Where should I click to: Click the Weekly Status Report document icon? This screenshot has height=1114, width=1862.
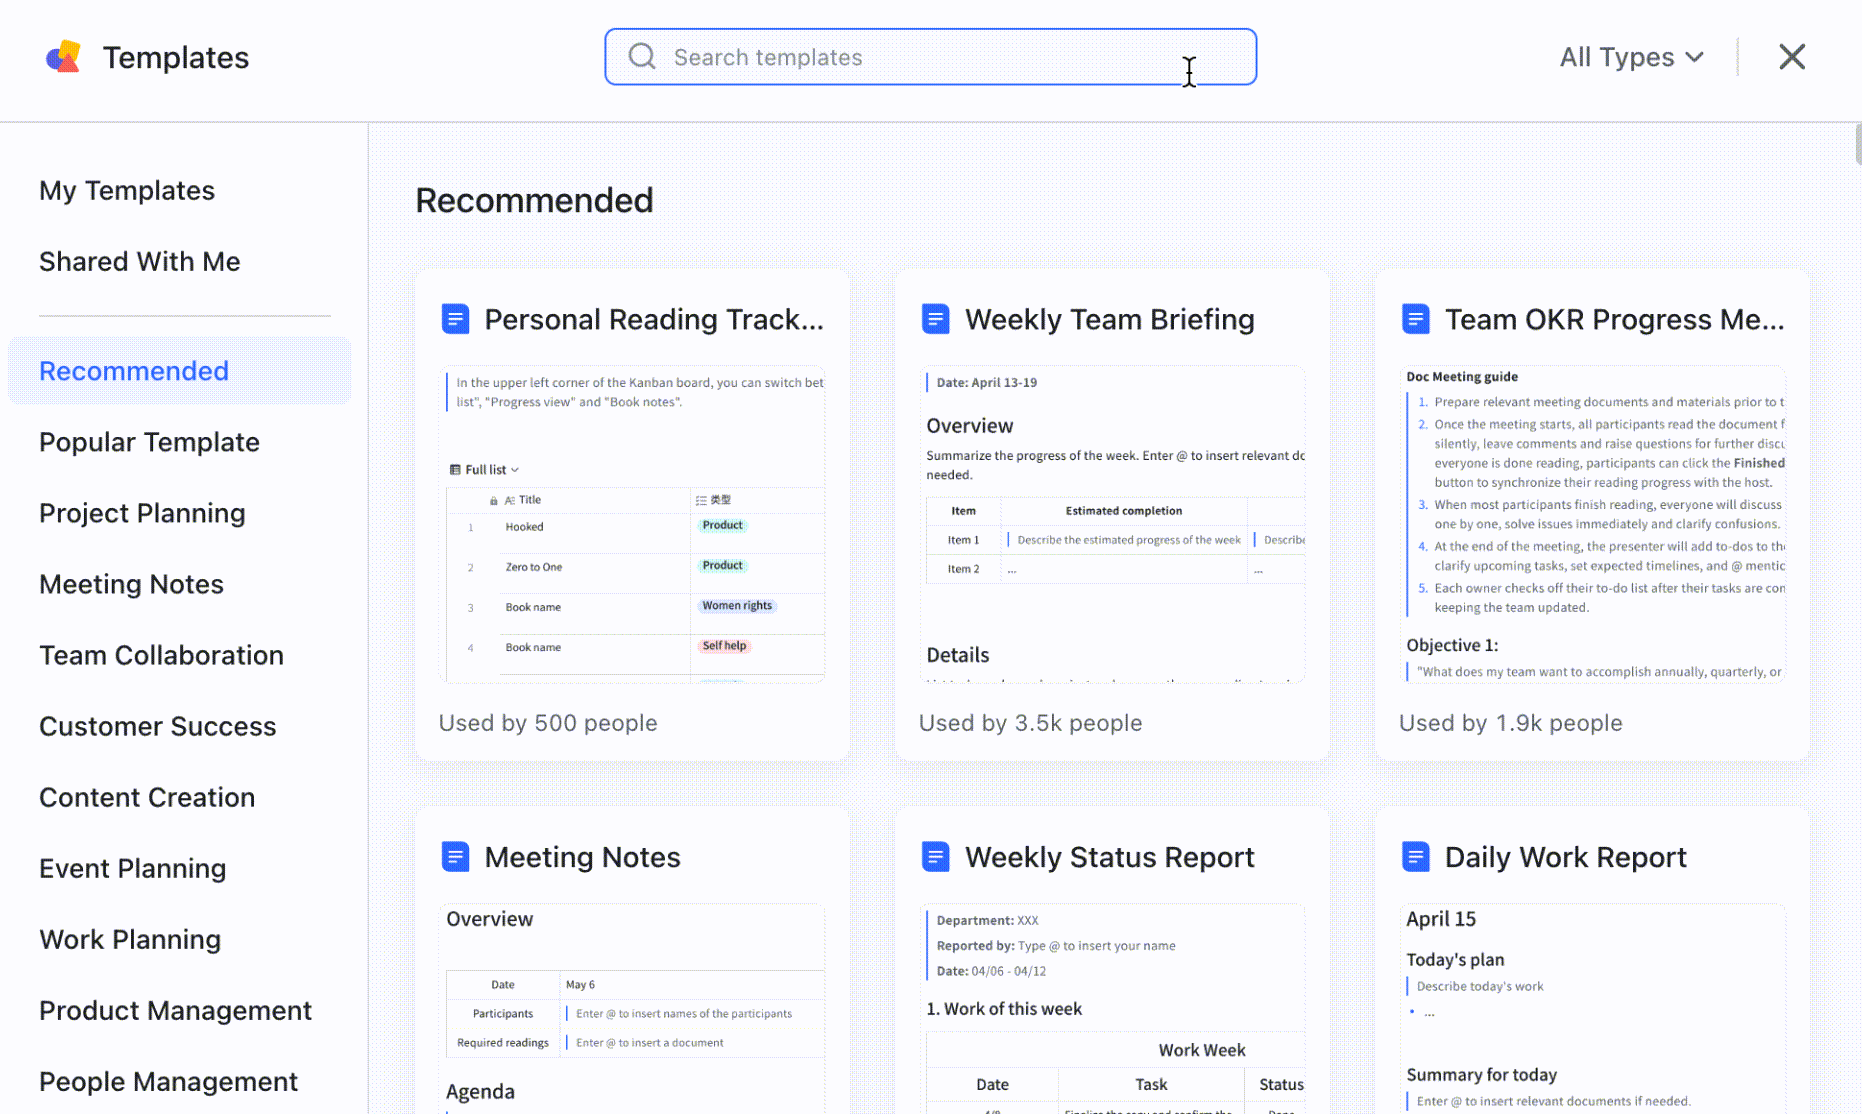tap(935, 857)
